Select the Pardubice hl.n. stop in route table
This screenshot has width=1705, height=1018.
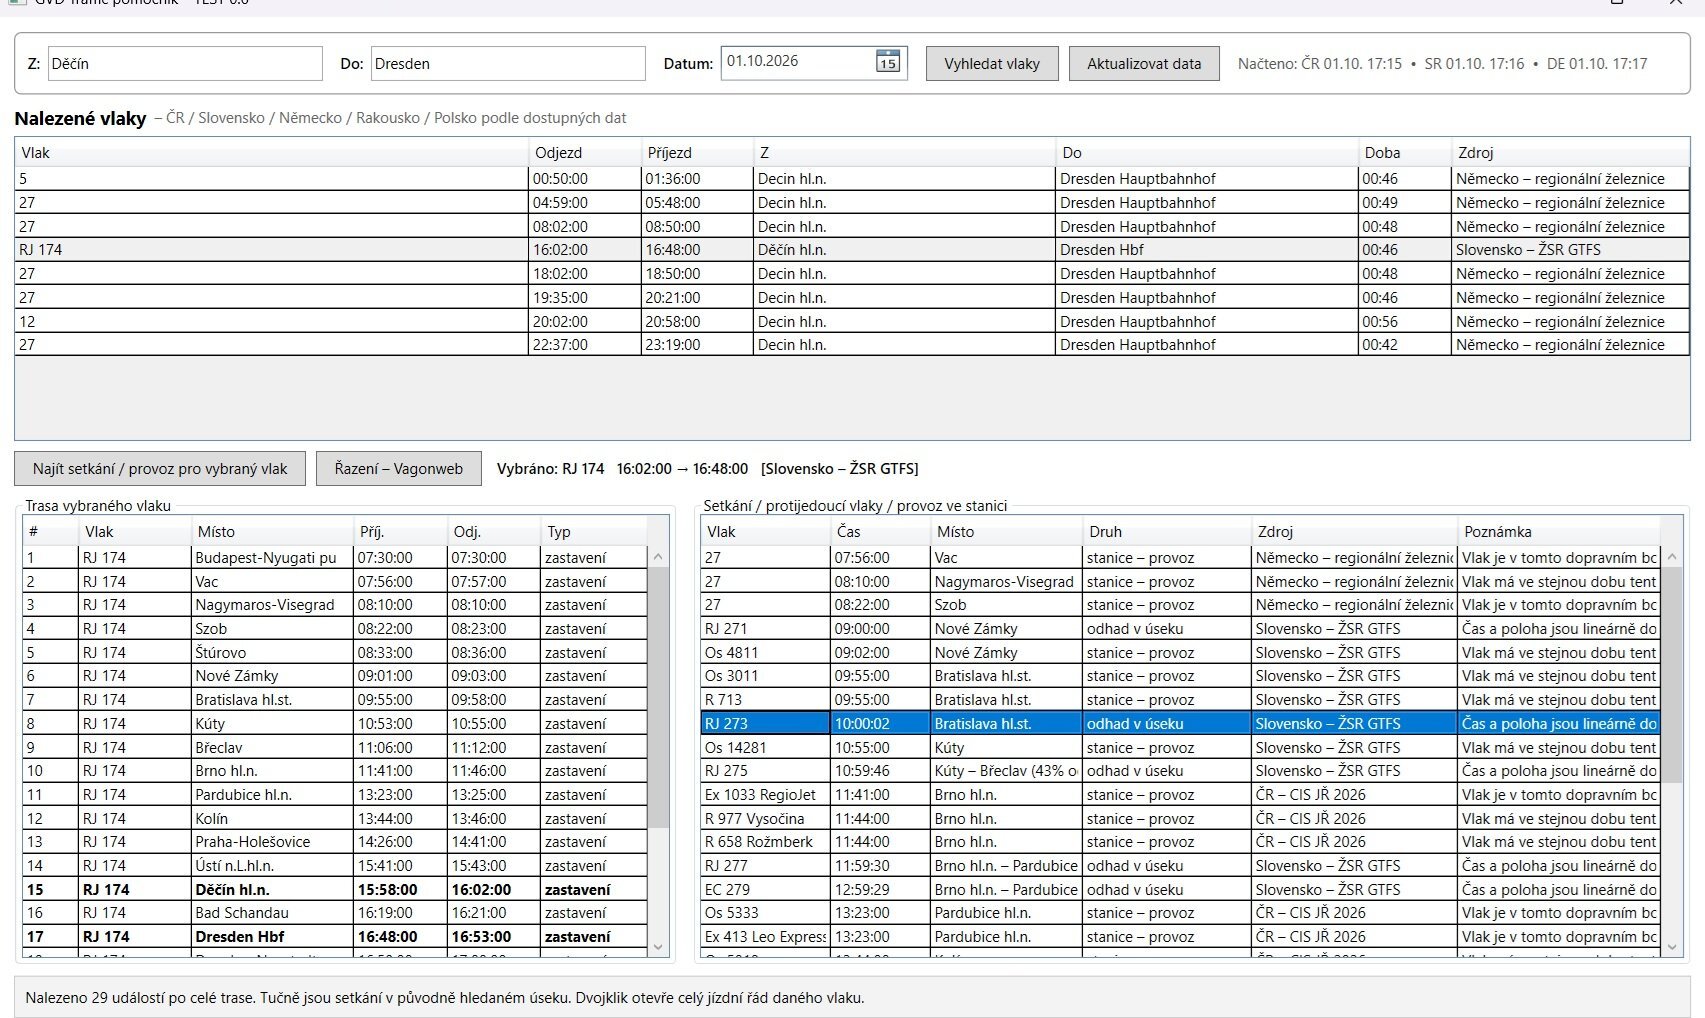point(335,795)
